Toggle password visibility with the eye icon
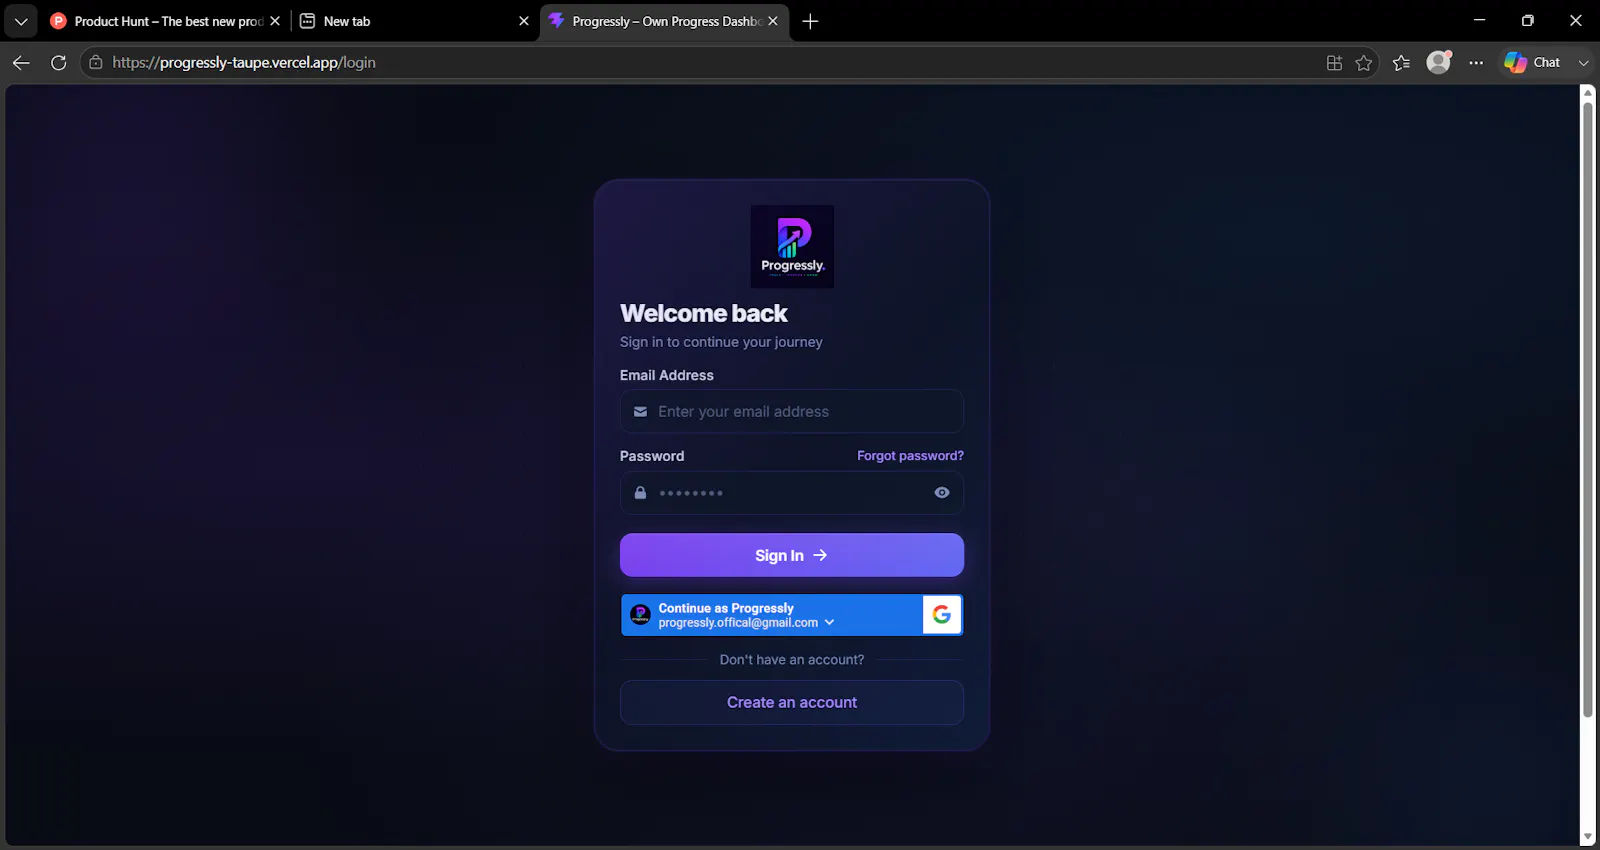 click(942, 492)
